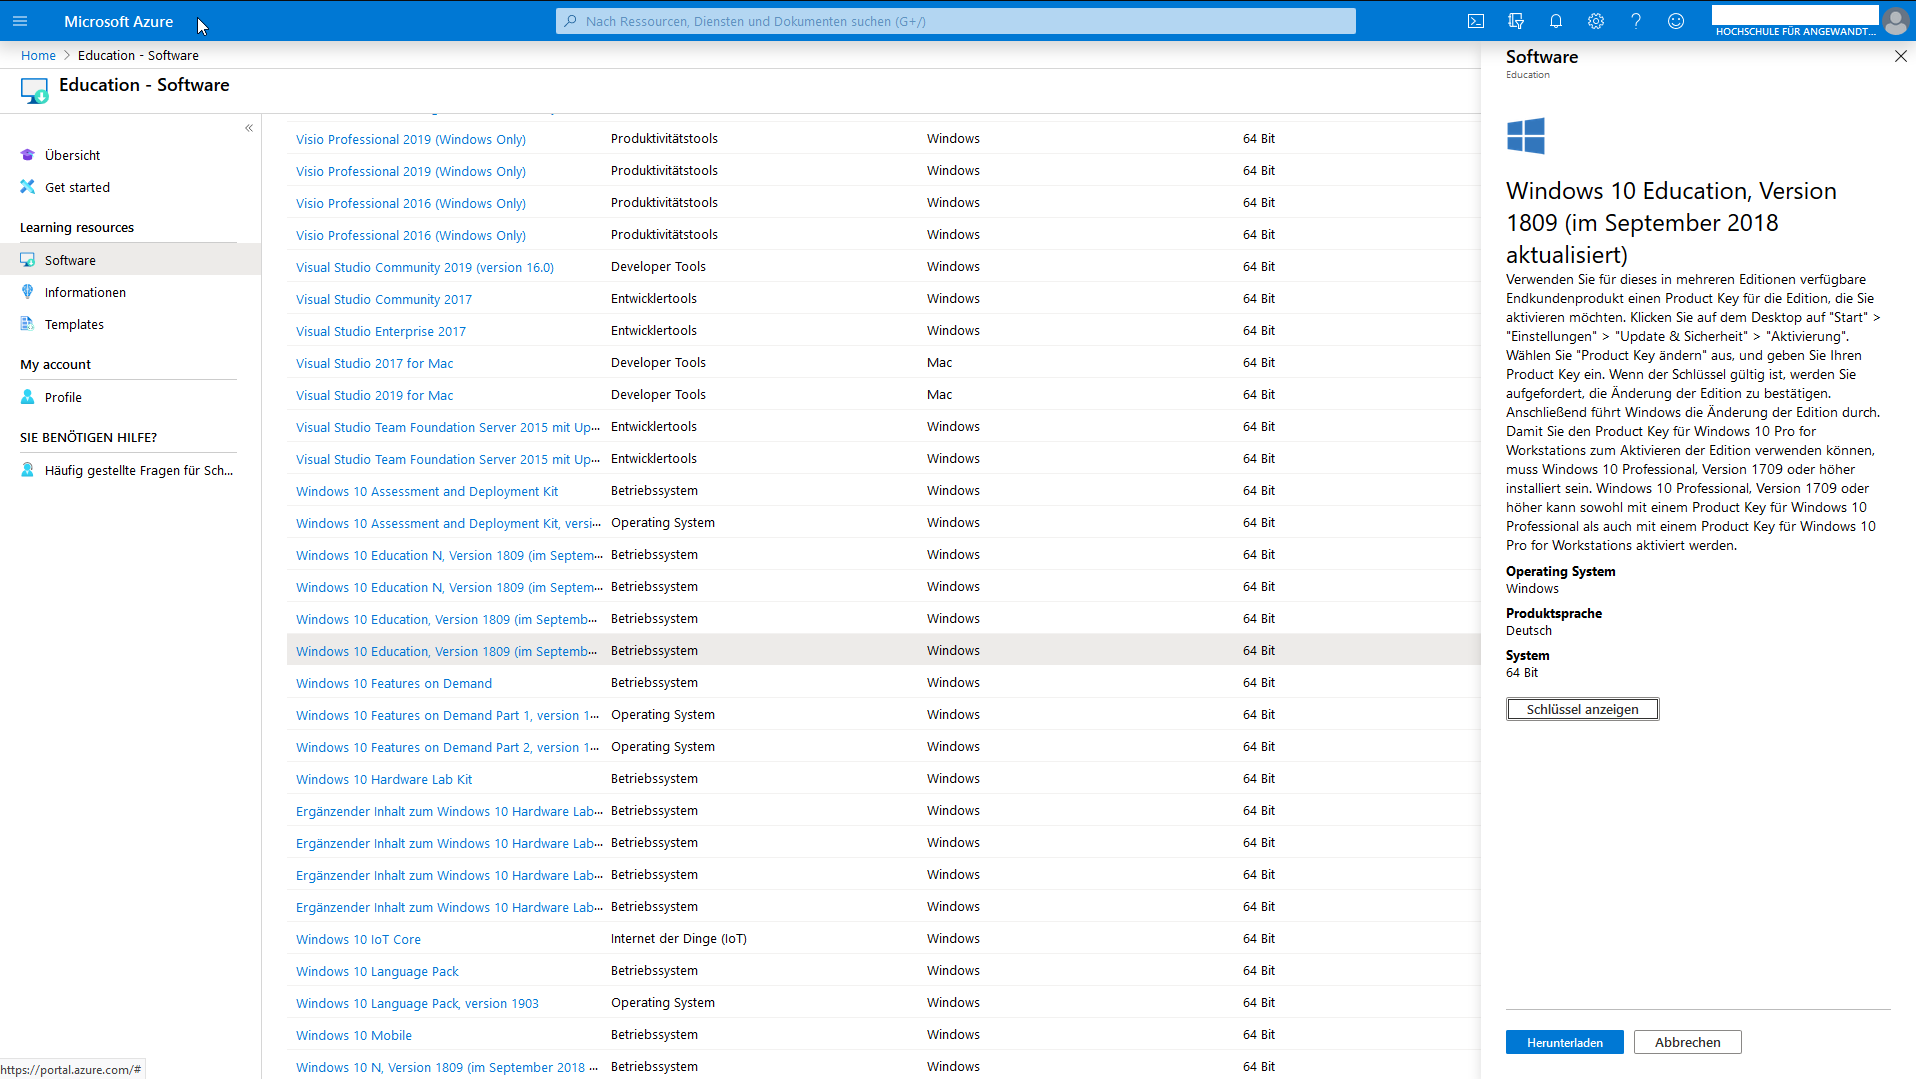Click the Microsoft Azure brand title
This screenshot has width=1916, height=1079.
point(118,21)
